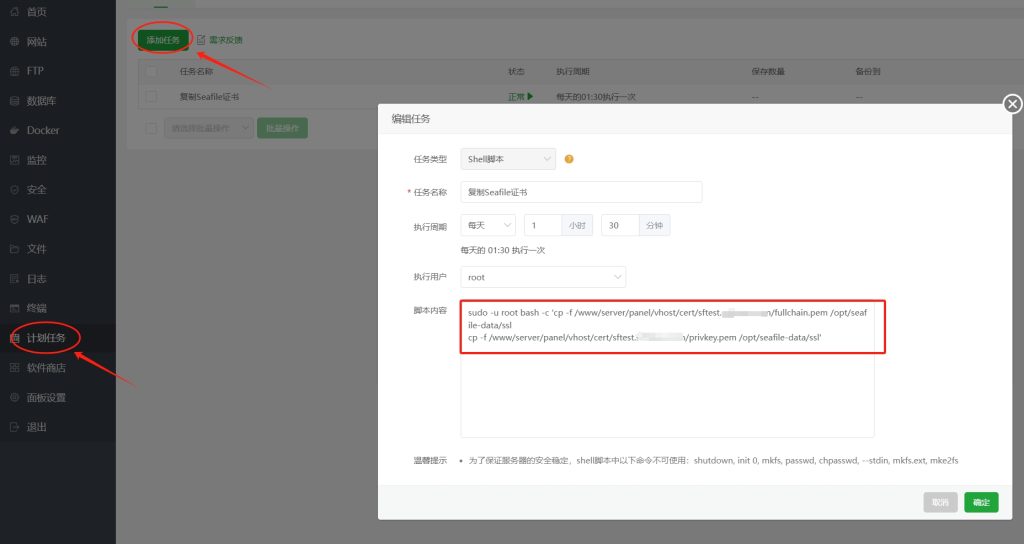Open 软件商店 in the sidebar menu
Viewport: 1024px width, 544px height.
pyautogui.click(x=46, y=368)
